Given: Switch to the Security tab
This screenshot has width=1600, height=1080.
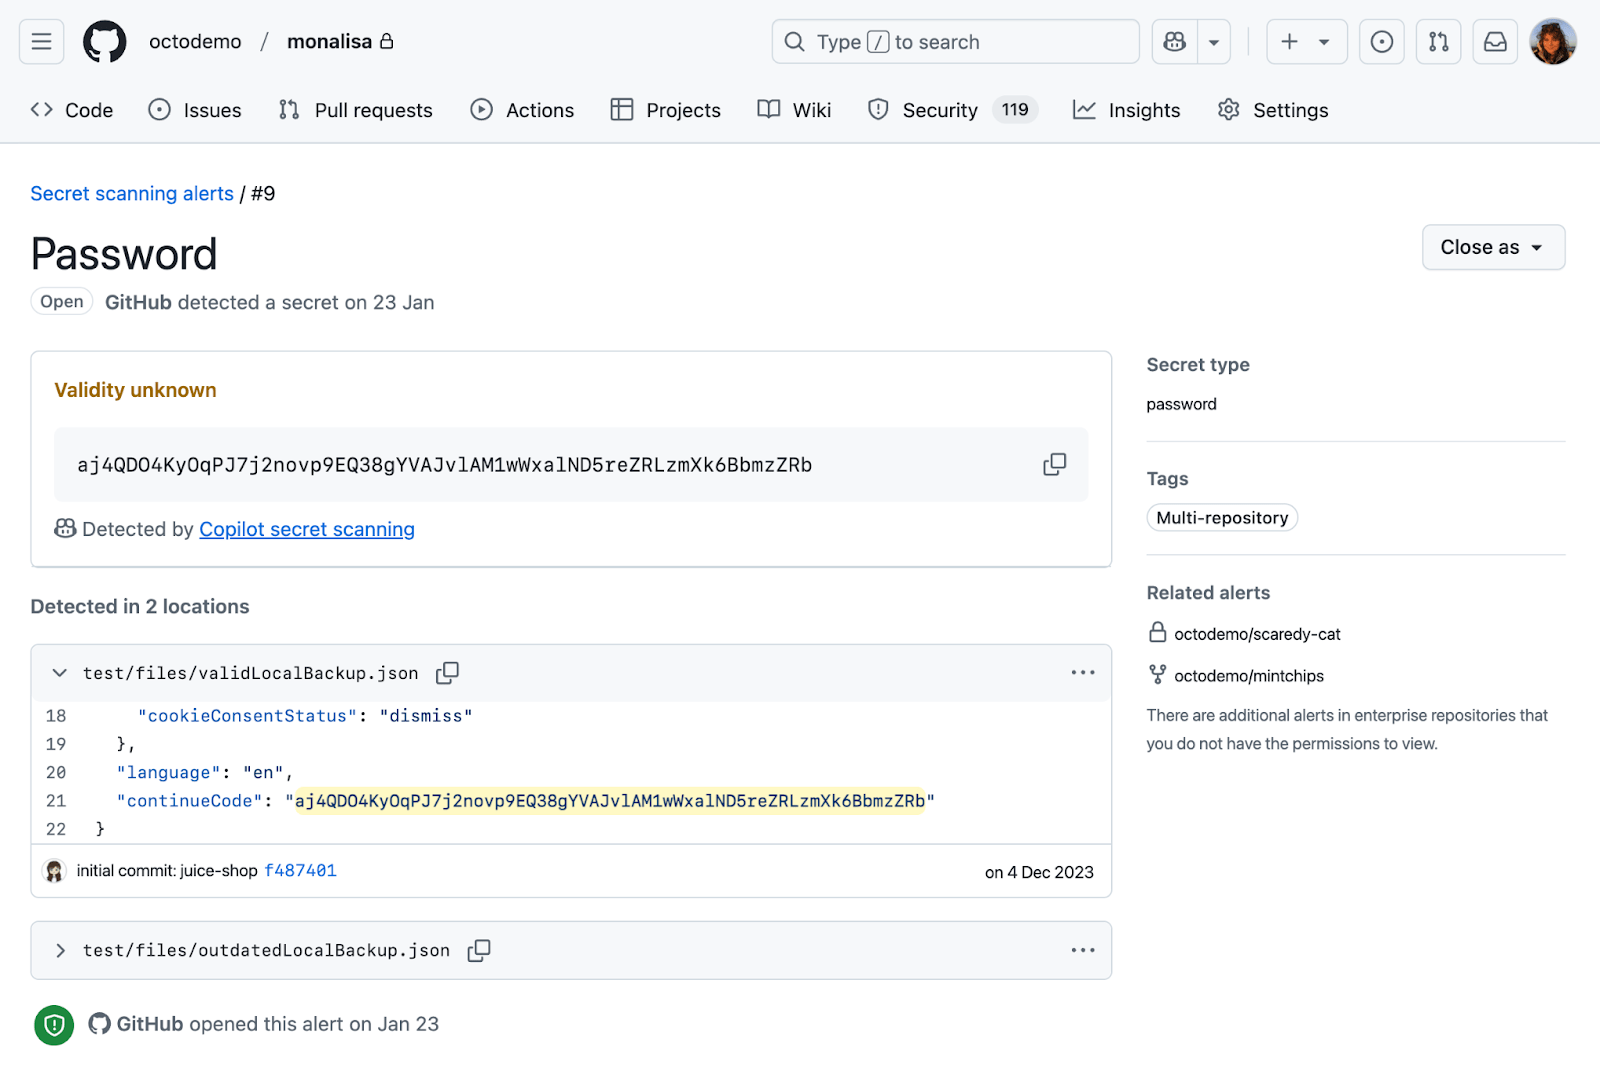Looking at the screenshot, I should 938,110.
